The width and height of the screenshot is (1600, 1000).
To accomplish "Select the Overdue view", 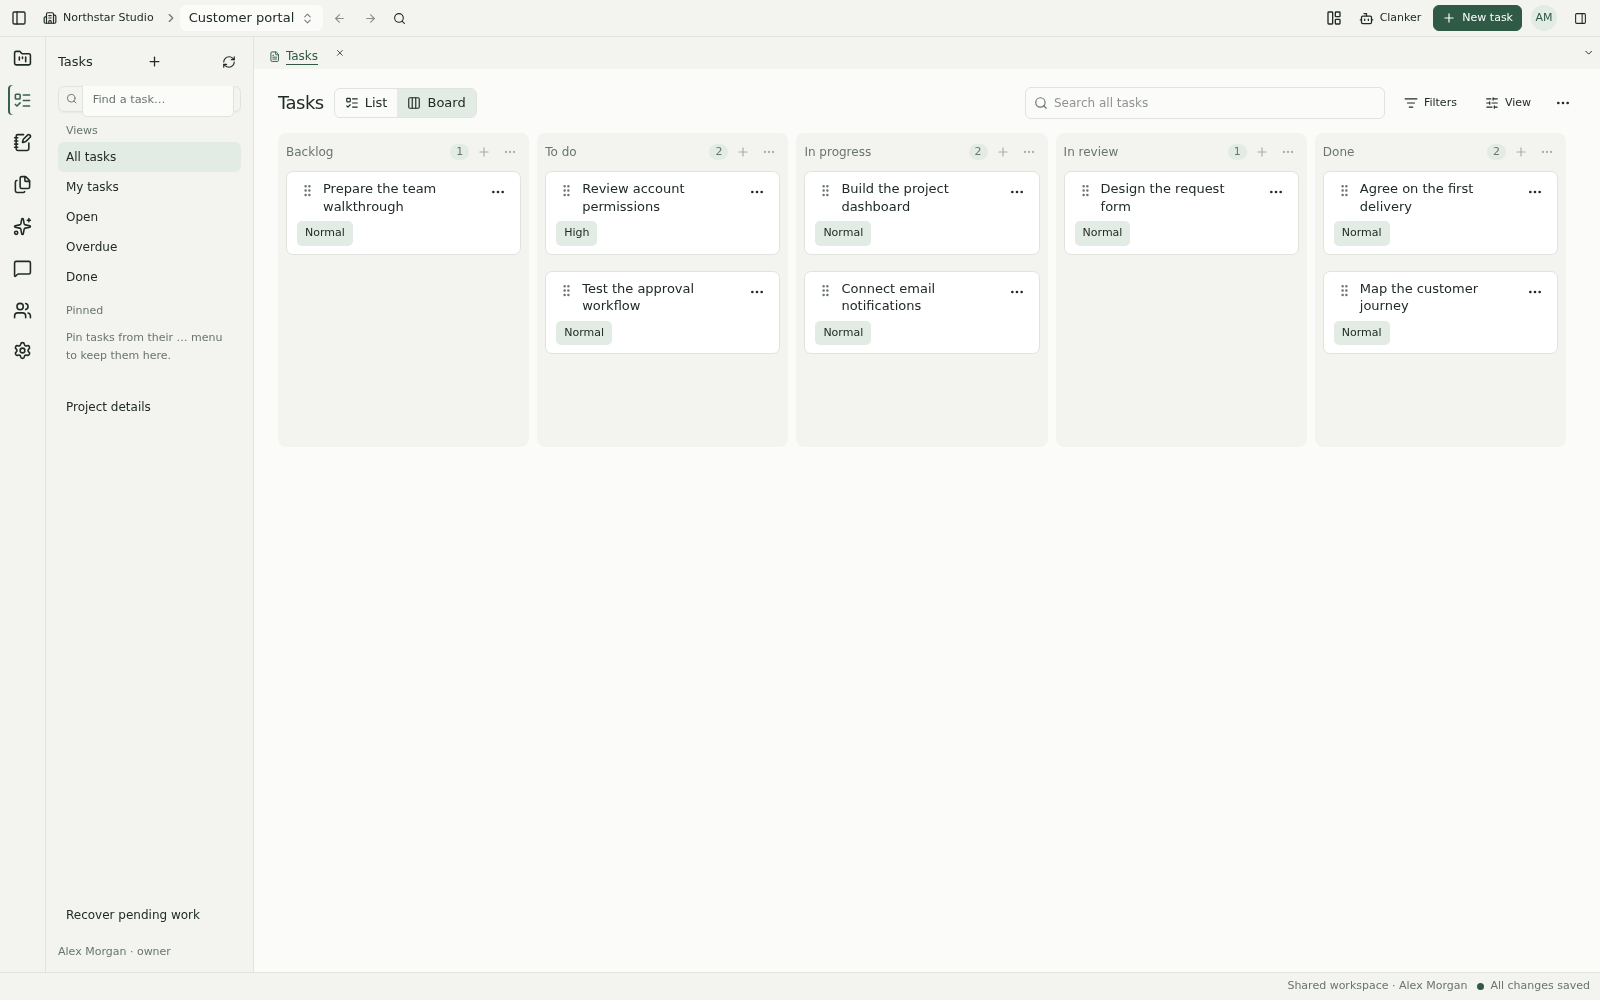I will [x=149, y=247].
